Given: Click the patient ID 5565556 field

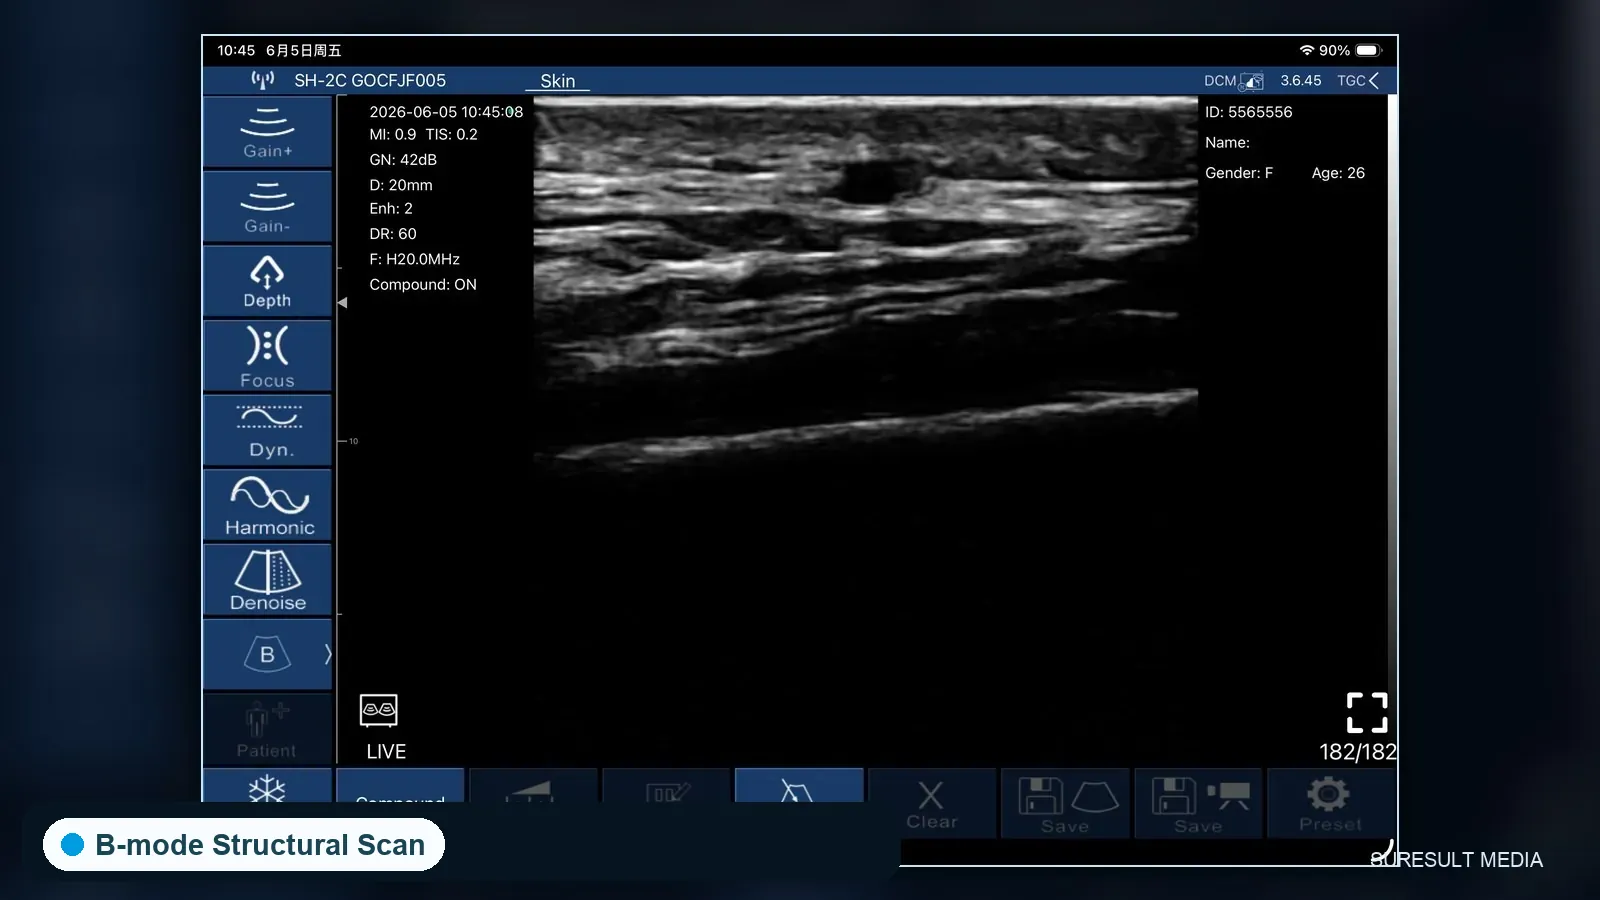Looking at the screenshot, I should point(1249,112).
